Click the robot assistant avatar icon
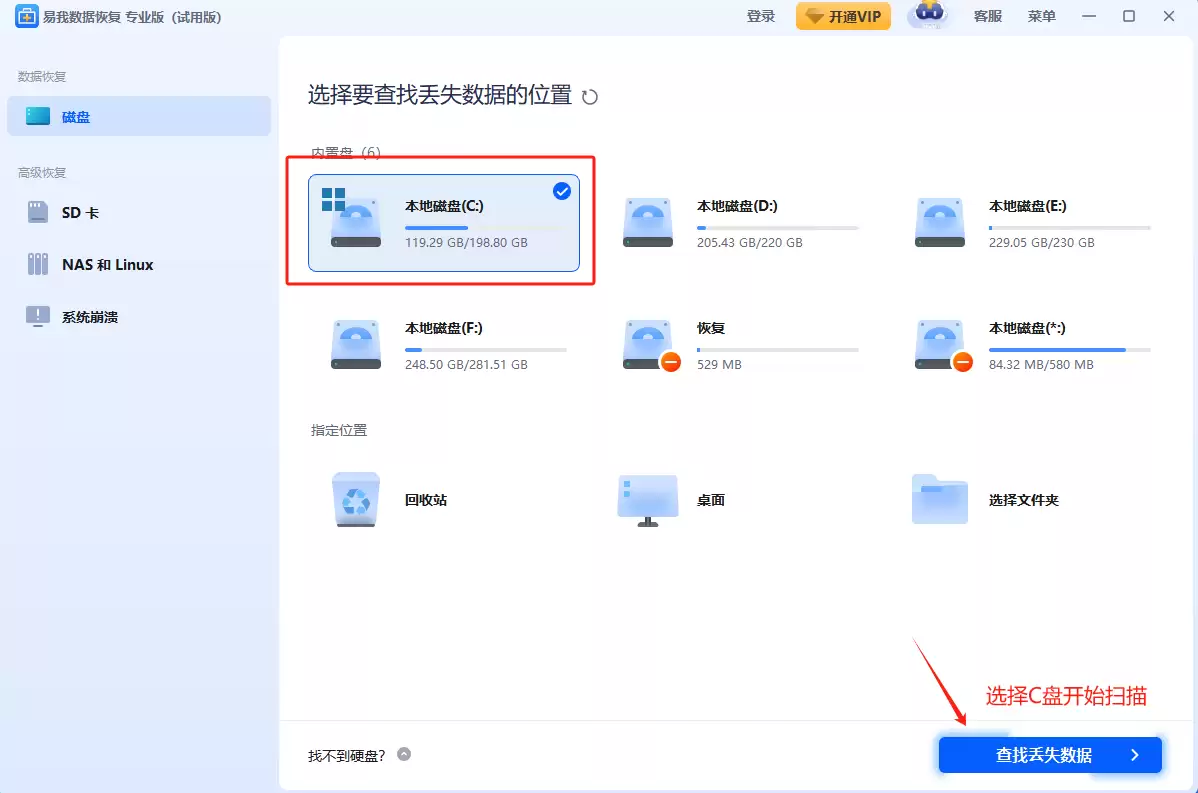1198x793 pixels. (x=929, y=16)
